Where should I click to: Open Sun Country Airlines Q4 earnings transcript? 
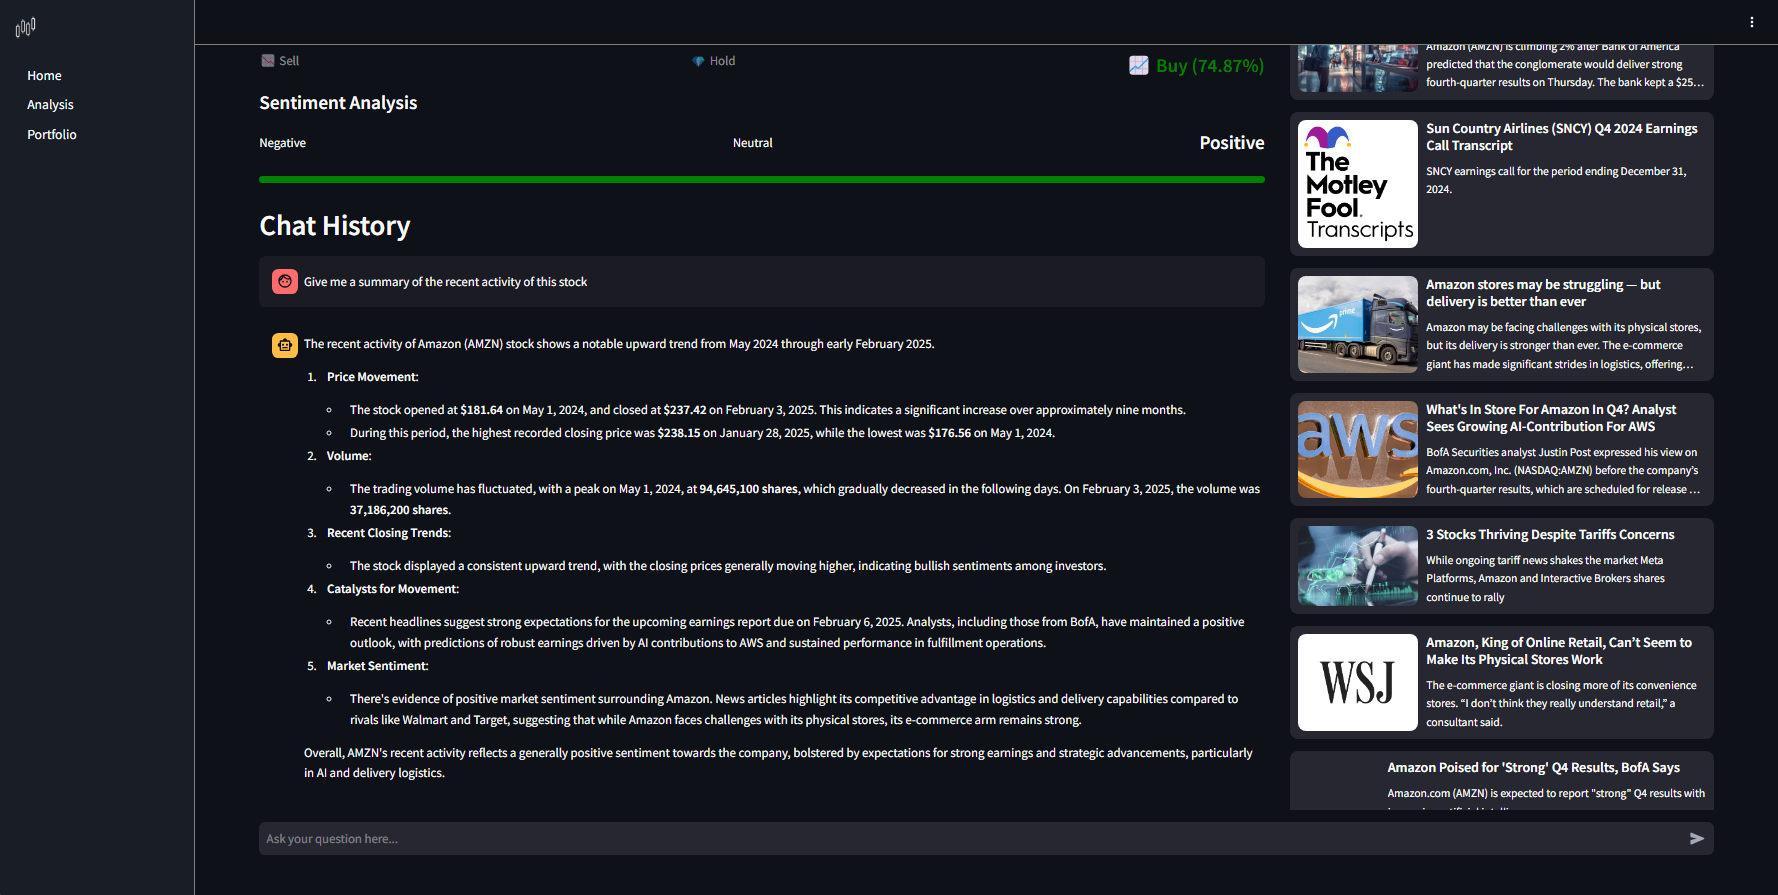tap(1562, 137)
